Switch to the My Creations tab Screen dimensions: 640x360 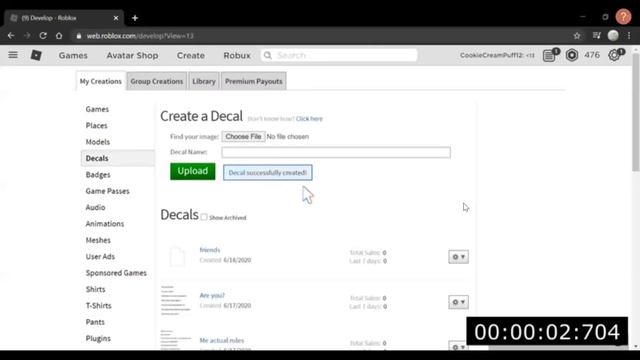click(100, 81)
